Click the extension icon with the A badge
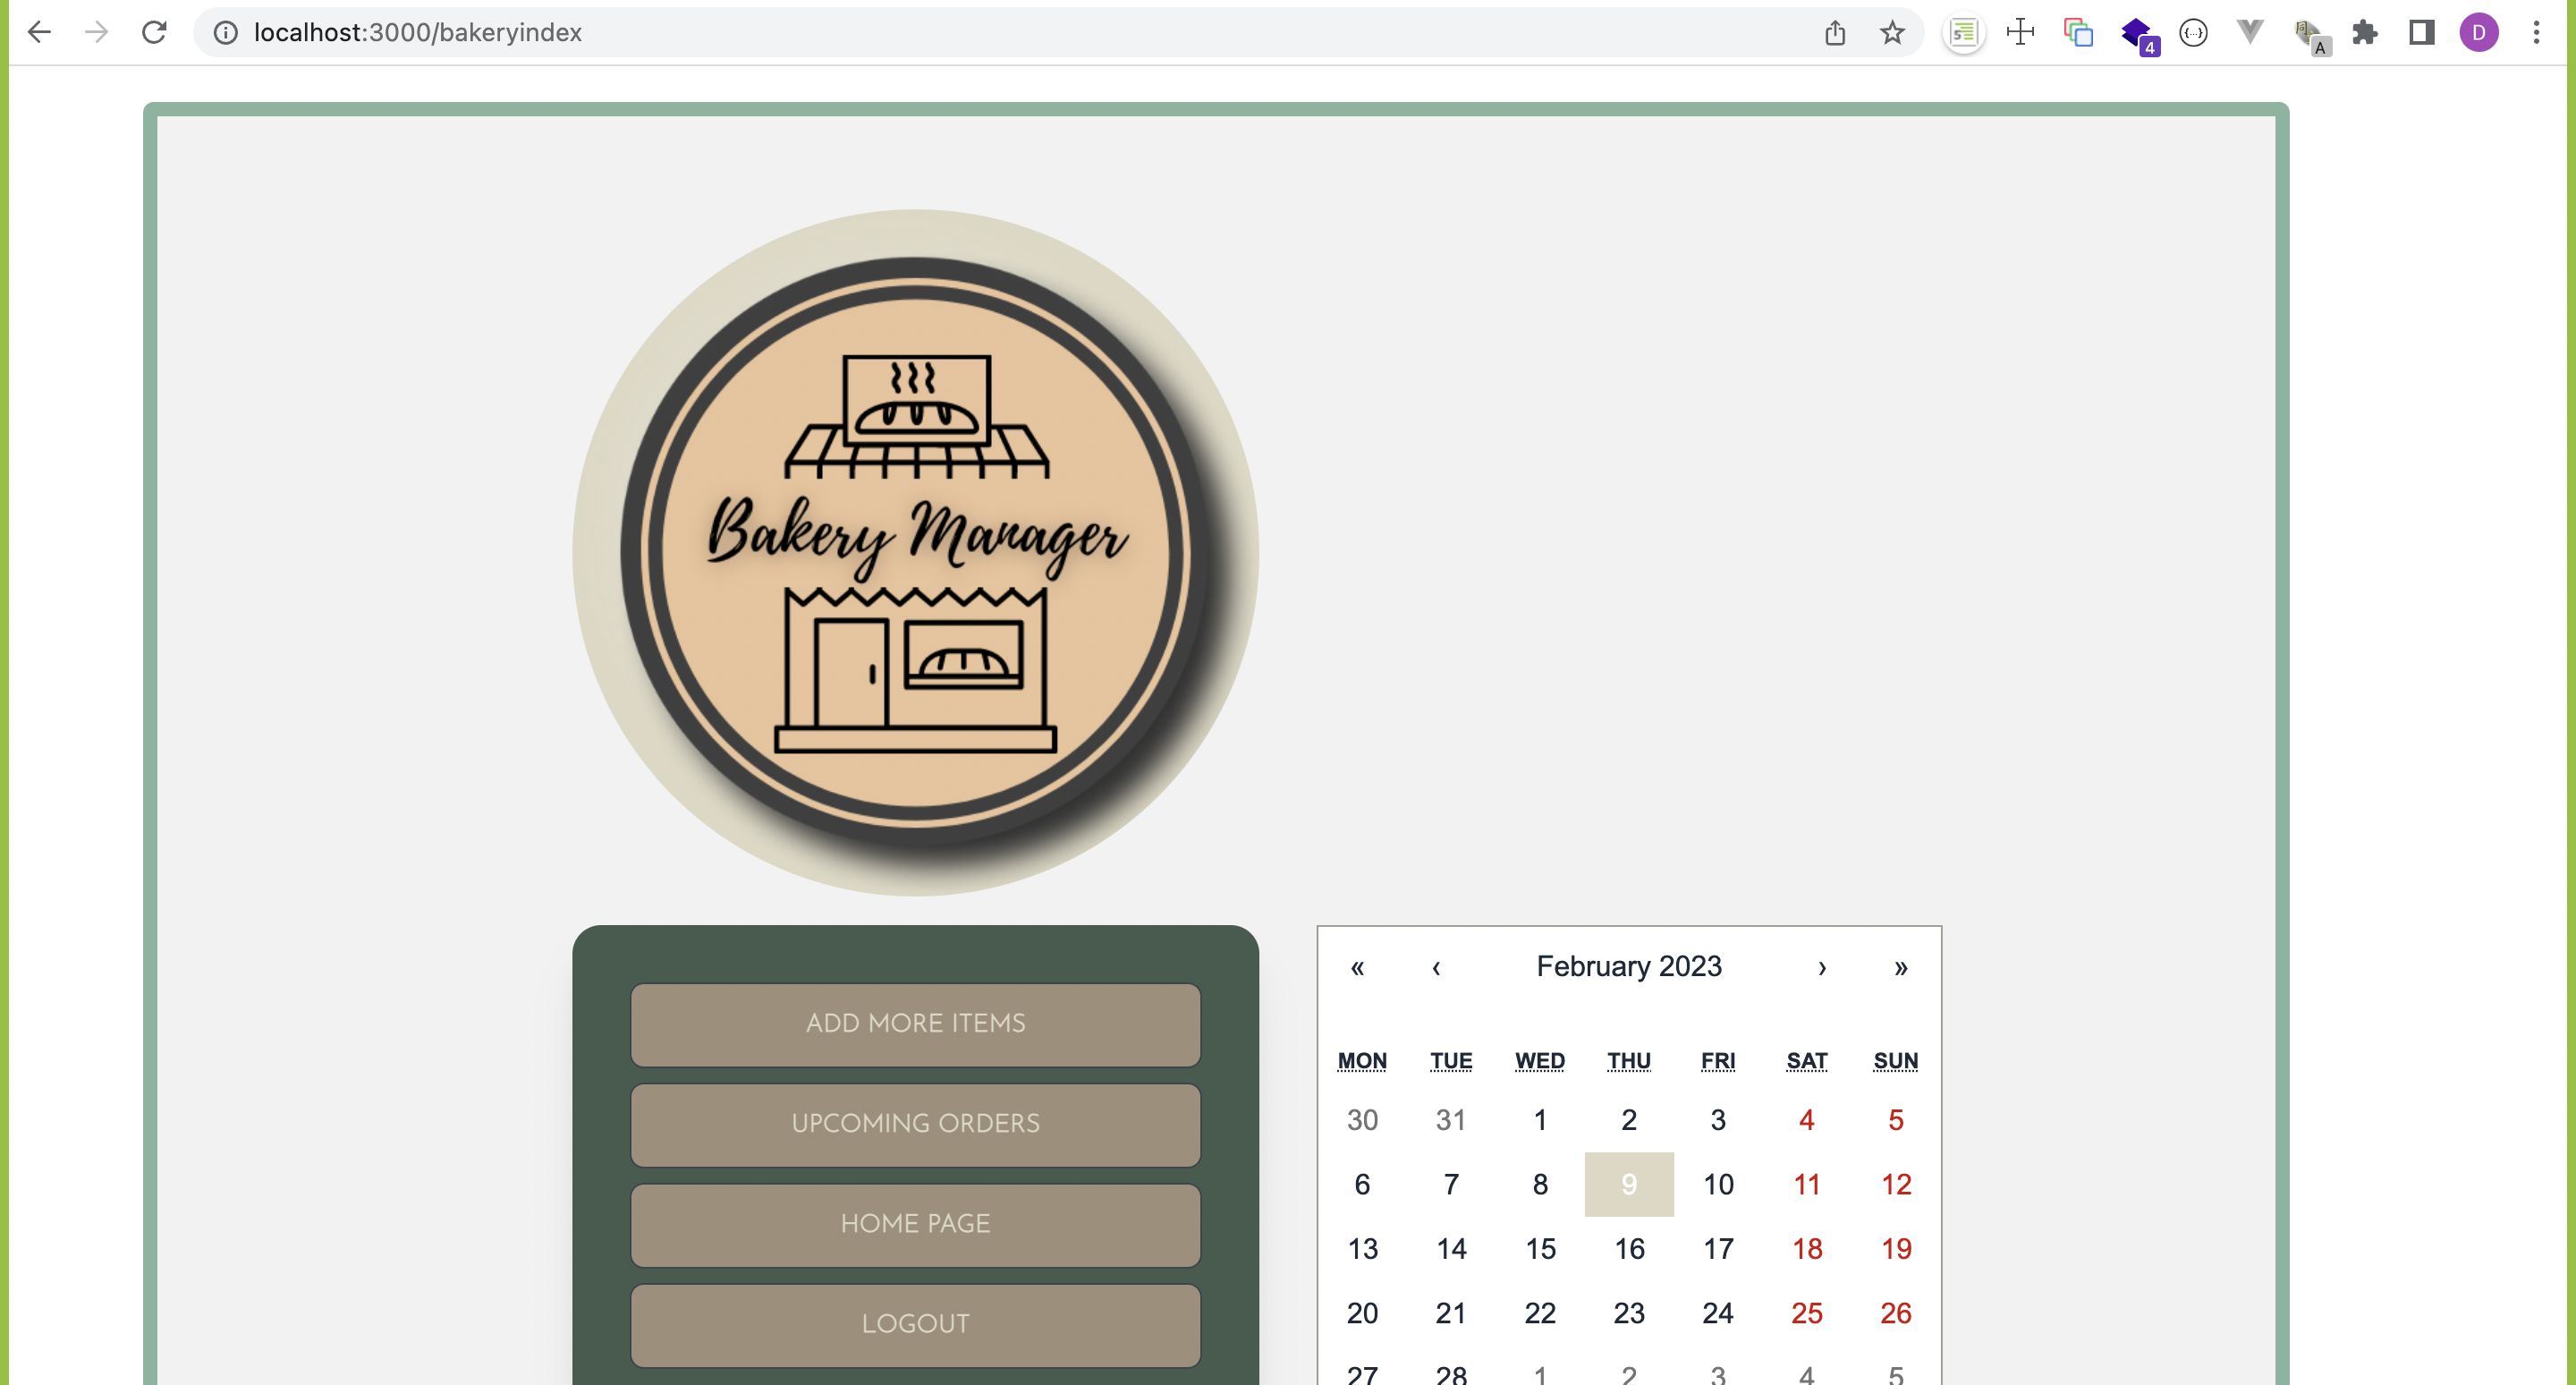Viewport: 2576px width, 1385px height. (x=2311, y=36)
